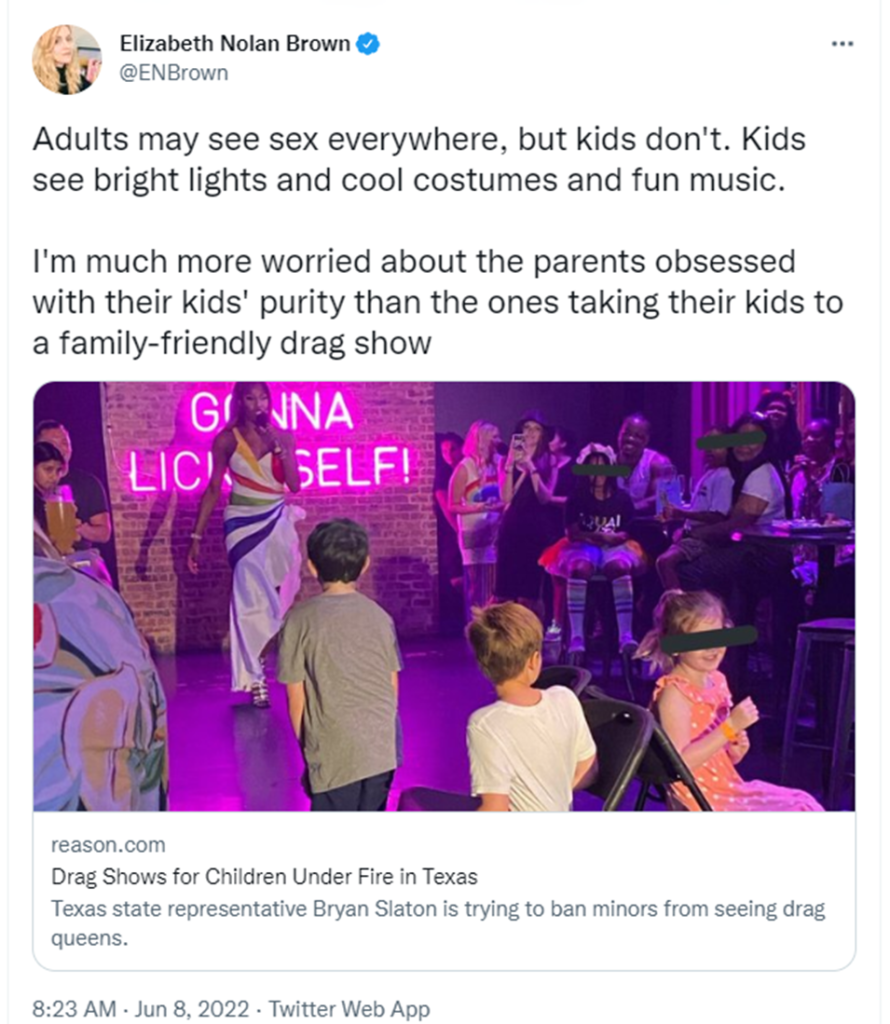This screenshot has height=1024, width=890.
Task: Click the 8:23 AM timestamp
Action: (73, 1009)
